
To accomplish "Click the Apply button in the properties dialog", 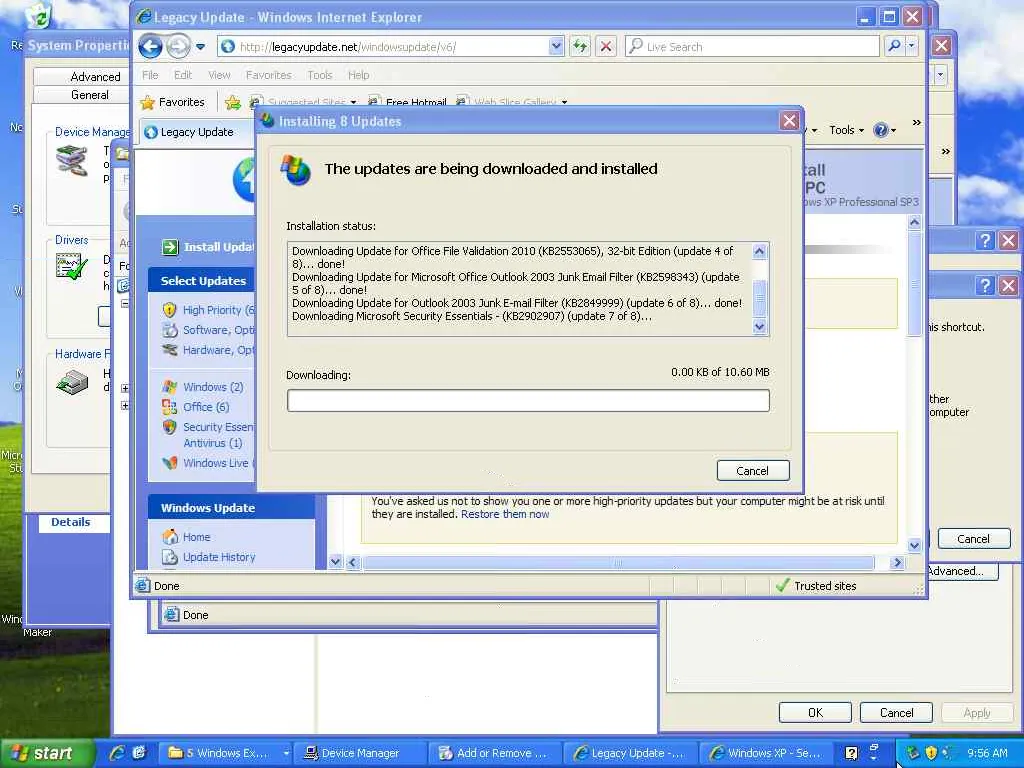I will click(x=977, y=712).
